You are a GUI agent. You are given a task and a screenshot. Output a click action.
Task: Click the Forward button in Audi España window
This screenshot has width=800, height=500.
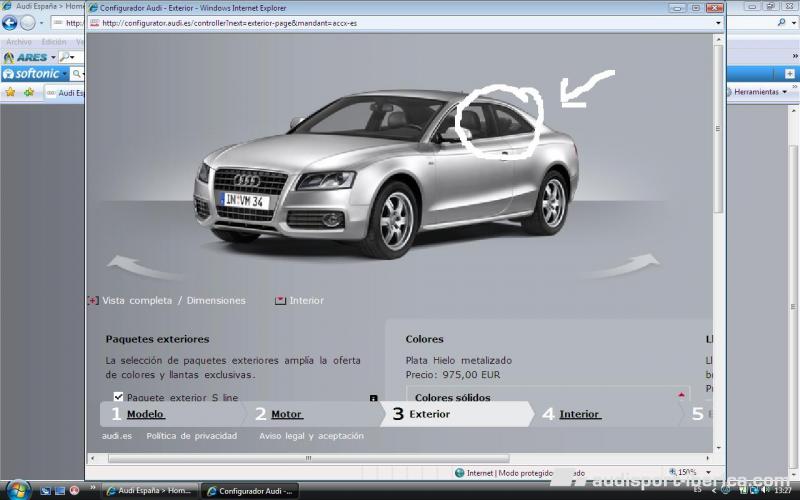click(x=28, y=22)
